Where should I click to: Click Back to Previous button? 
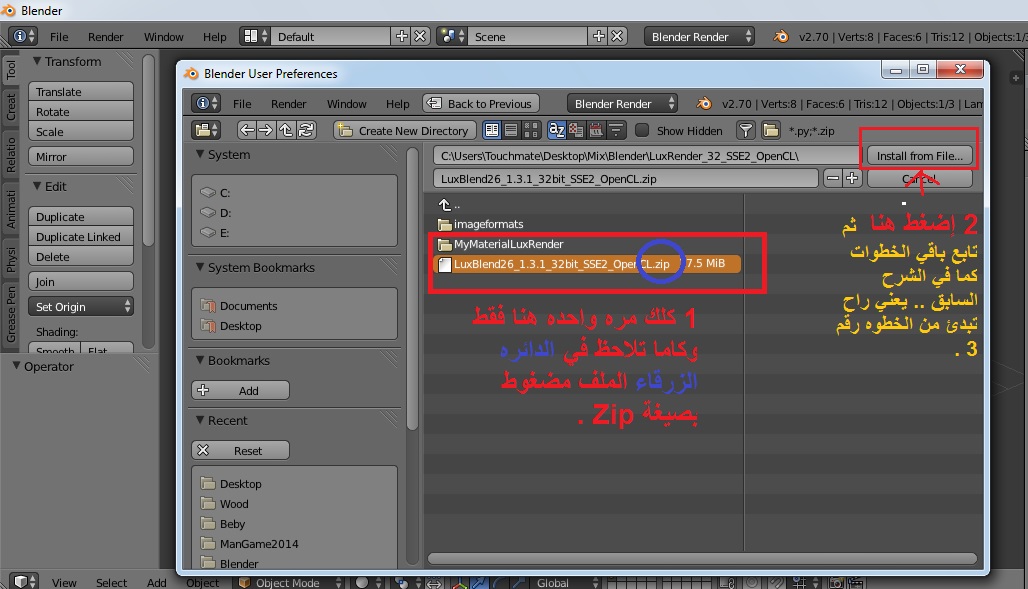(481, 104)
